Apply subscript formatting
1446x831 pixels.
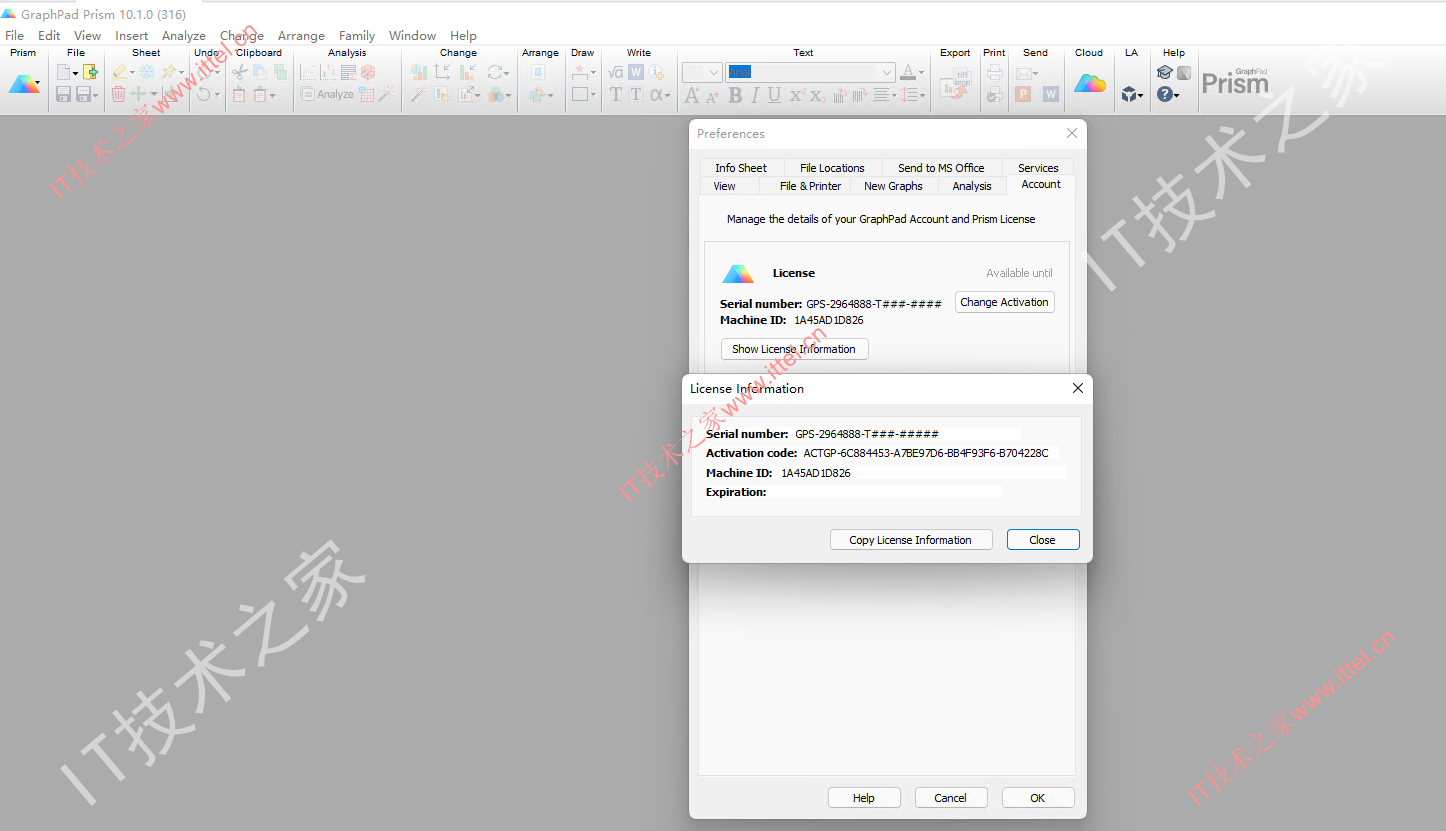coord(818,95)
